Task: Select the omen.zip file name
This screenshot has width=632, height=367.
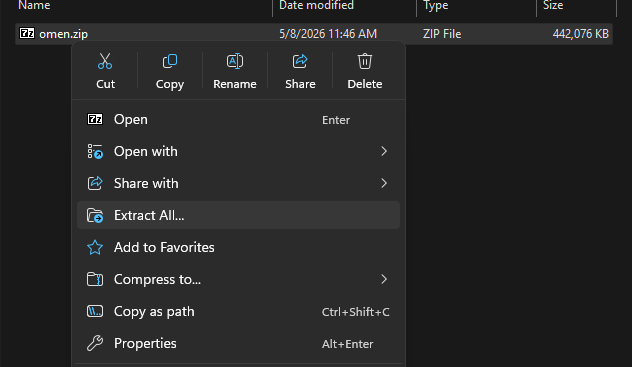Action: [x=63, y=34]
